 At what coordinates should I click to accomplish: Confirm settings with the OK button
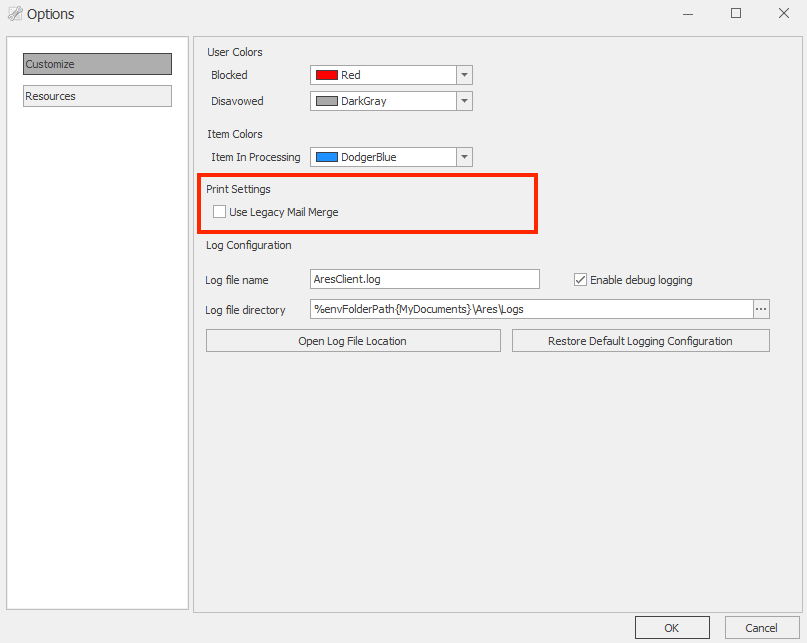click(672, 627)
